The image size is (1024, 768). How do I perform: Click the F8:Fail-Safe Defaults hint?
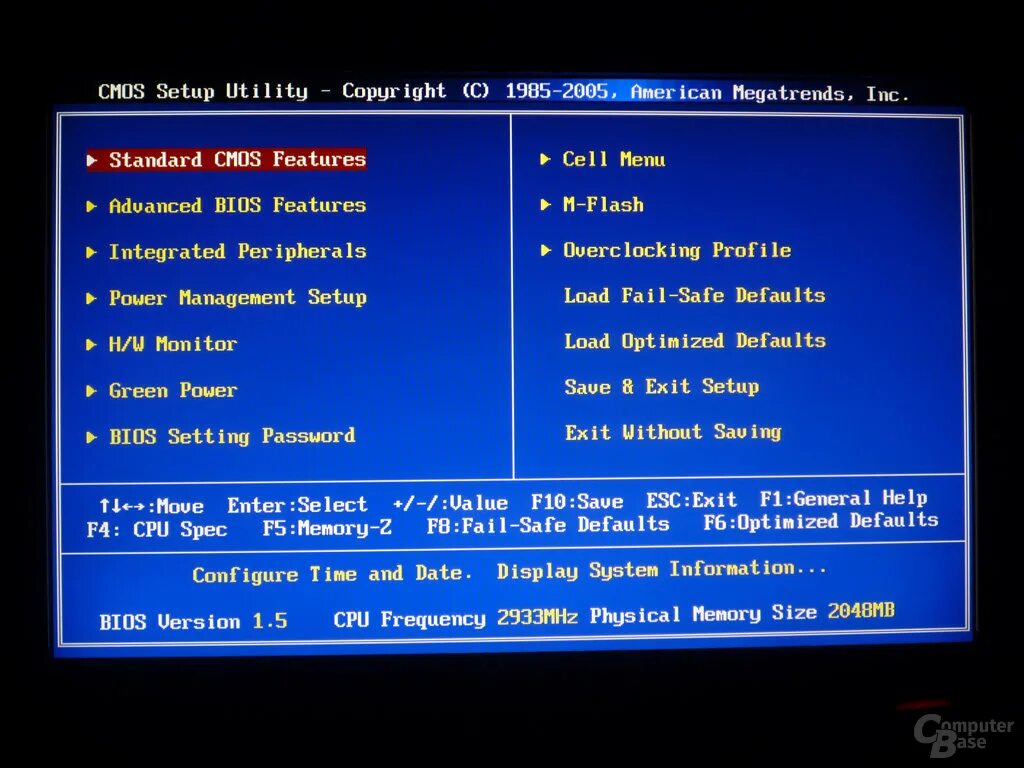(x=548, y=524)
